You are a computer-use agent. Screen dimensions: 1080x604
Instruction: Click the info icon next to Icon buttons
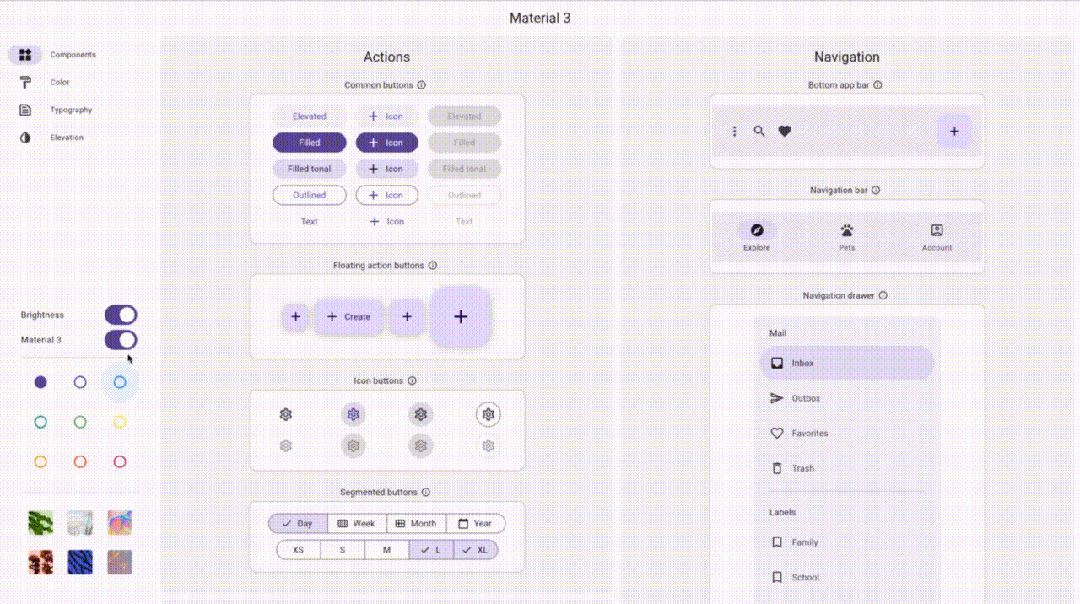tap(412, 381)
